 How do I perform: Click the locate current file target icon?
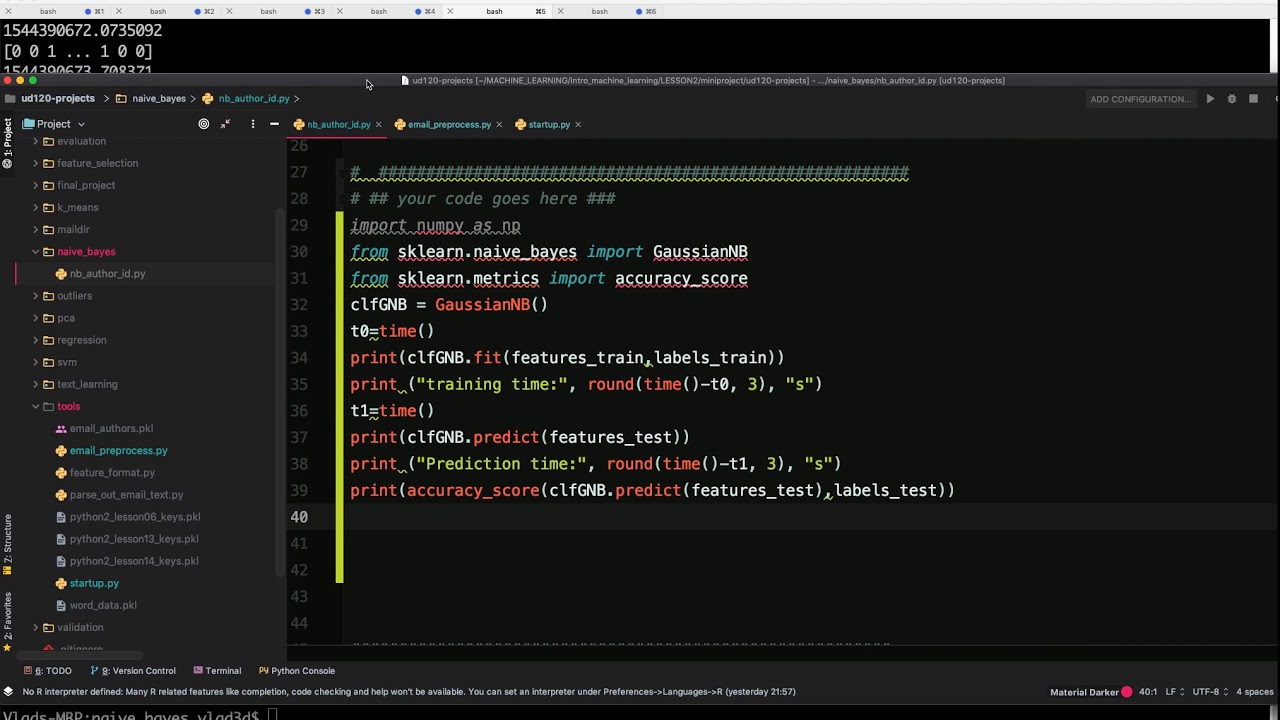pyautogui.click(x=204, y=124)
